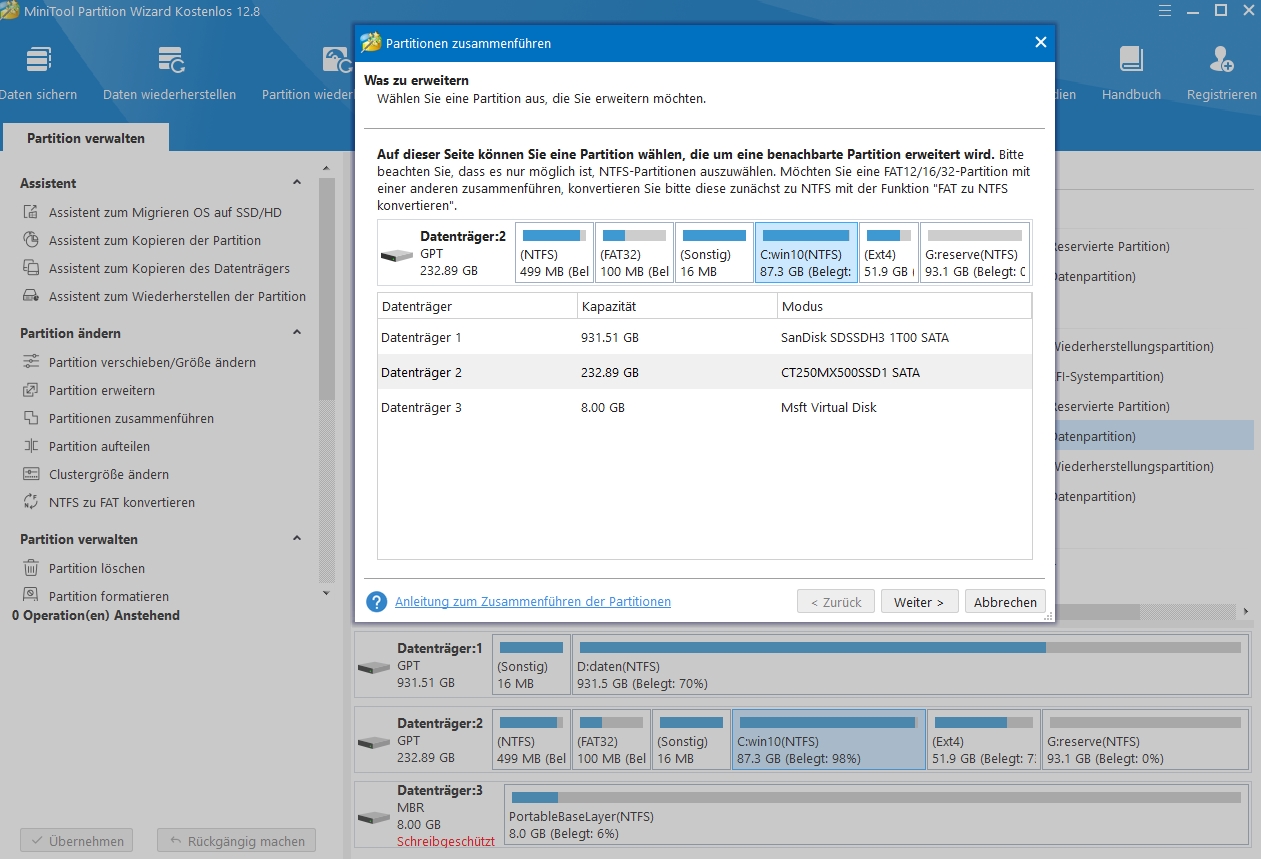Close the Partitionen zusammenführen dialog
The height and width of the screenshot is (859, 1261).
pyautogui.click(x=1040, y=43)
